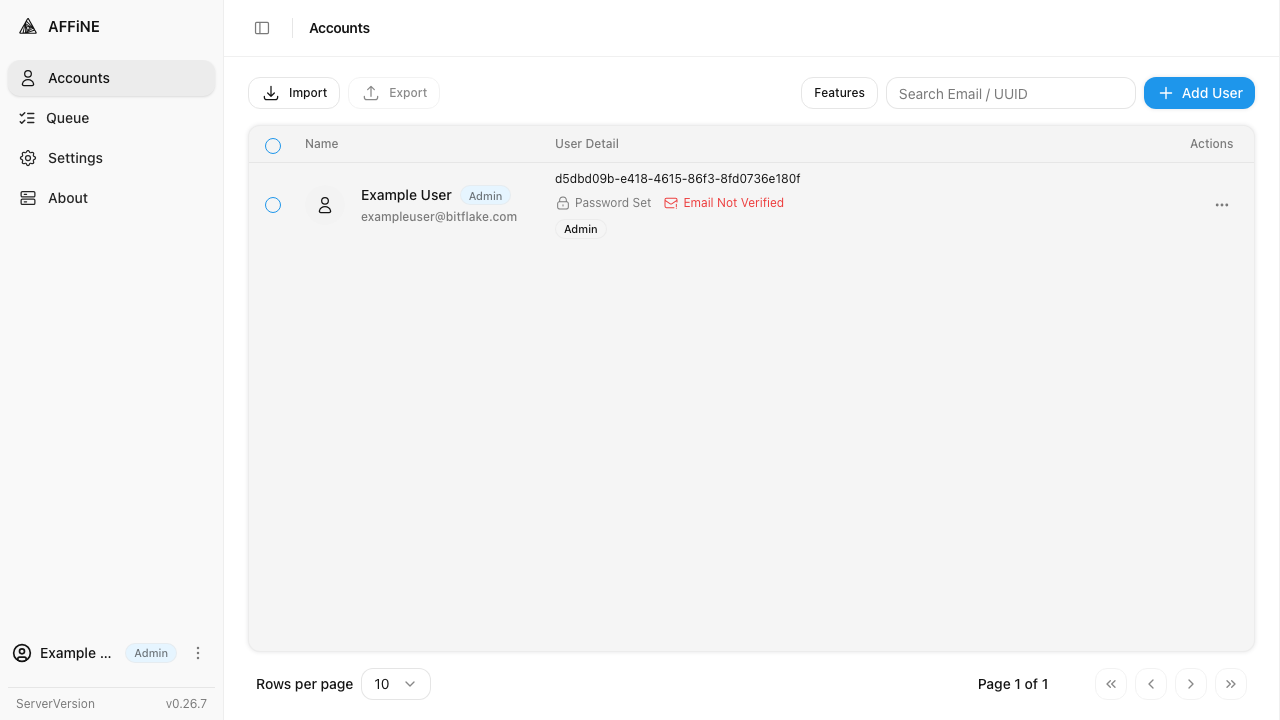Open the Accounts sidebar item
Image resolution: width=1280 pixels, height=720 pixels.
[111, 78]
